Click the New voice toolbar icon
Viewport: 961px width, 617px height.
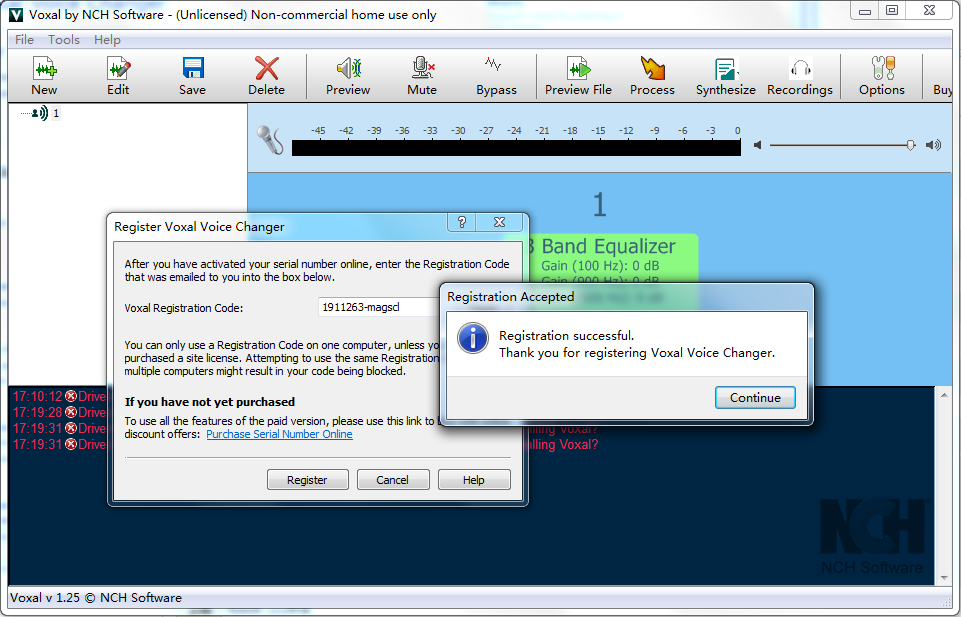44,76
